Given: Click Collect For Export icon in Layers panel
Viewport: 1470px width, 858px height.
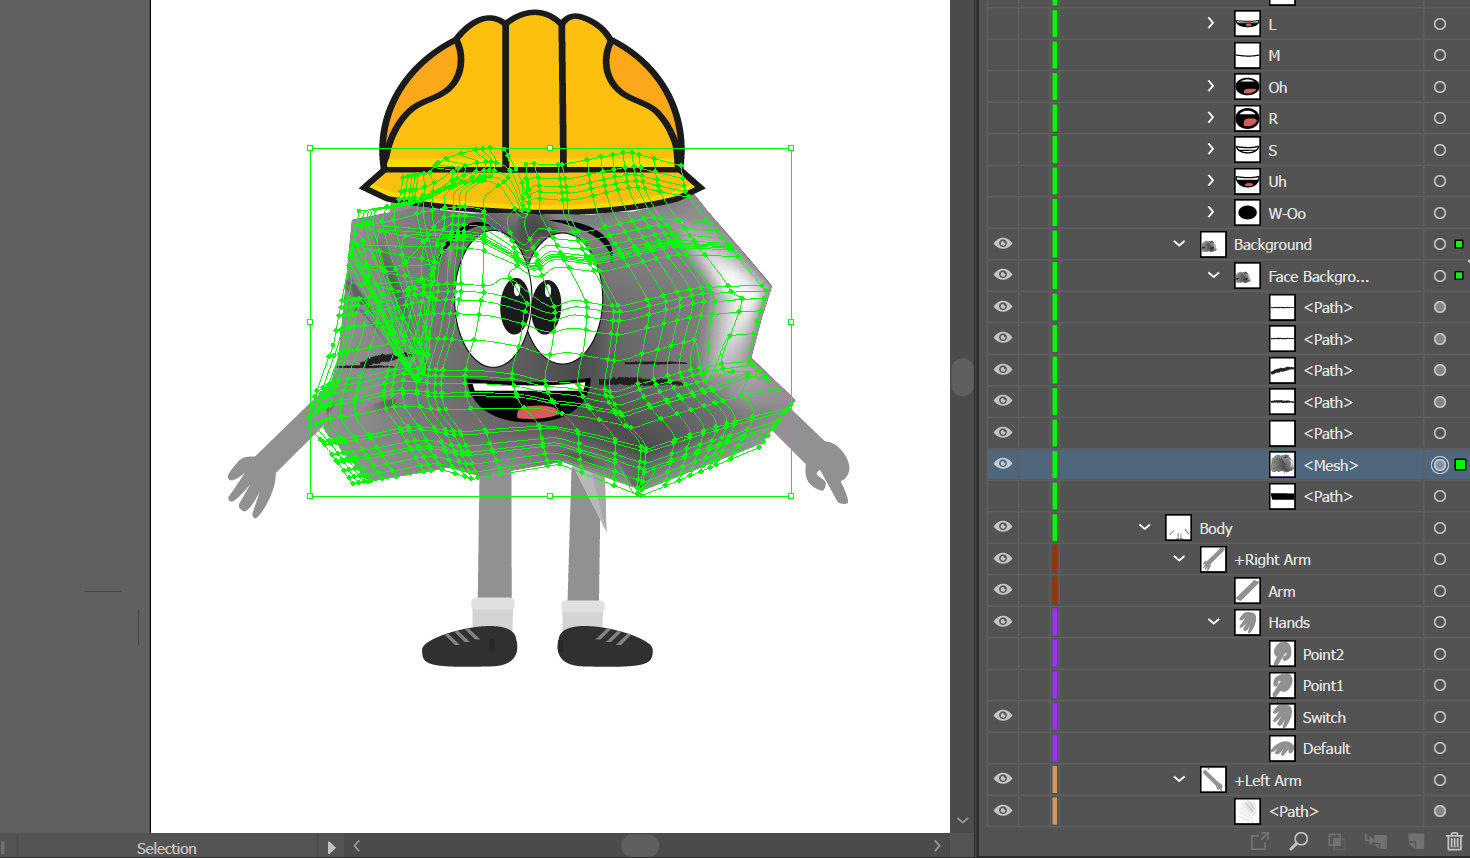Looking at the screenshot, I should [1260, 842].
